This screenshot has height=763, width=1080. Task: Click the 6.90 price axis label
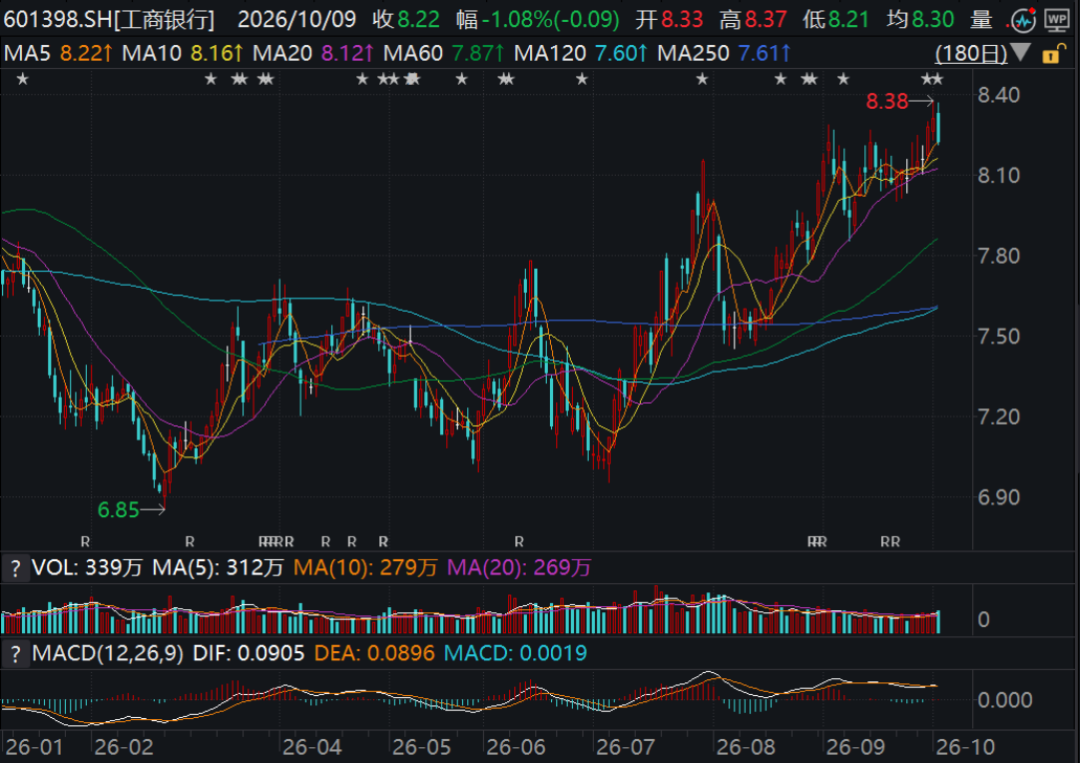click(999, 498)
